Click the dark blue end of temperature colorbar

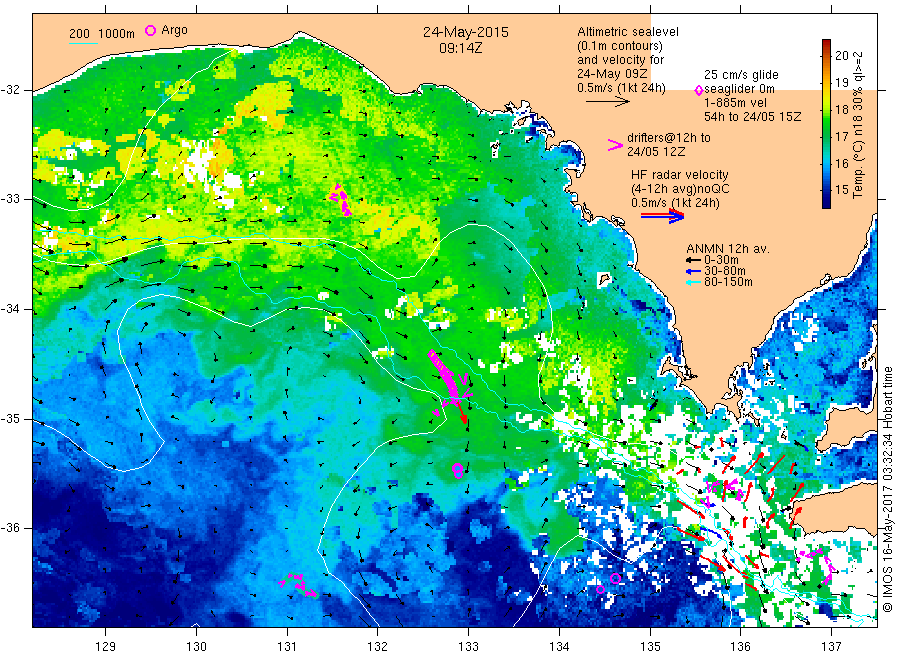pos(826,201)
